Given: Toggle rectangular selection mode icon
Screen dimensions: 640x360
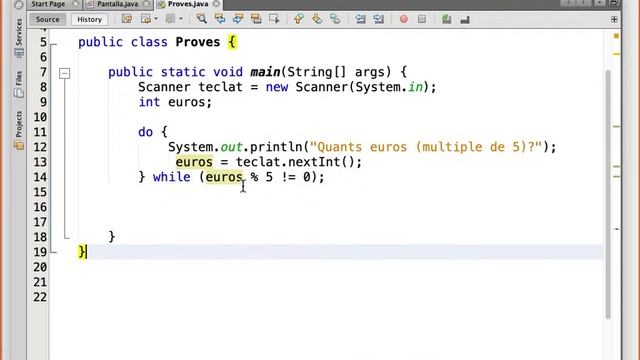Looking at the screenshot, I should coord(274,19).
